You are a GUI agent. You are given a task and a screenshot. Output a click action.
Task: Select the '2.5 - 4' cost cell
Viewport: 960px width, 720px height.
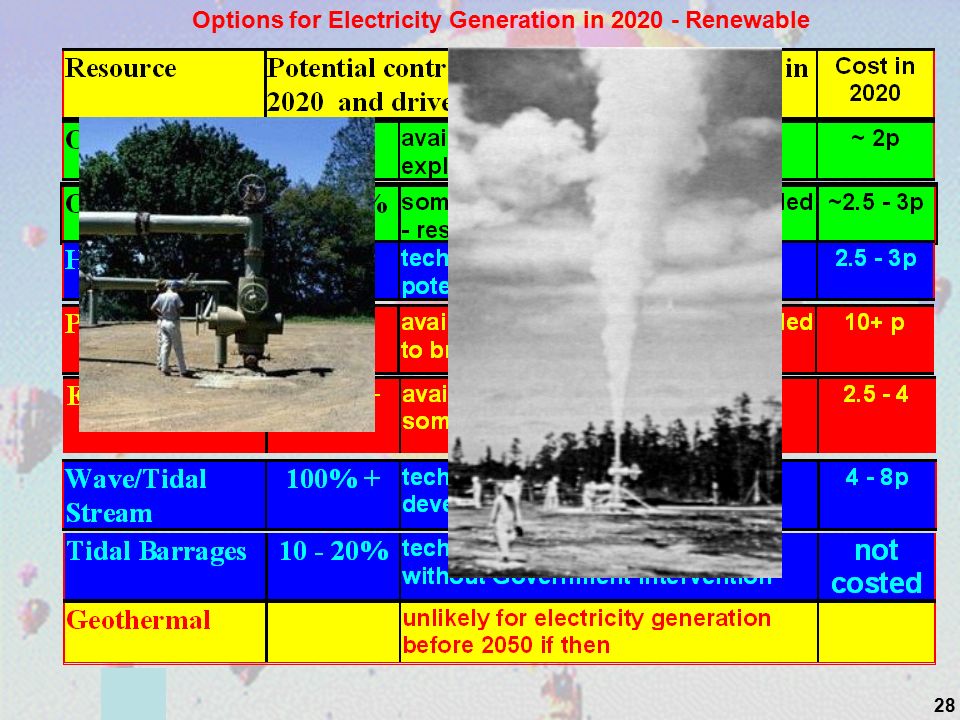point(876,415)
